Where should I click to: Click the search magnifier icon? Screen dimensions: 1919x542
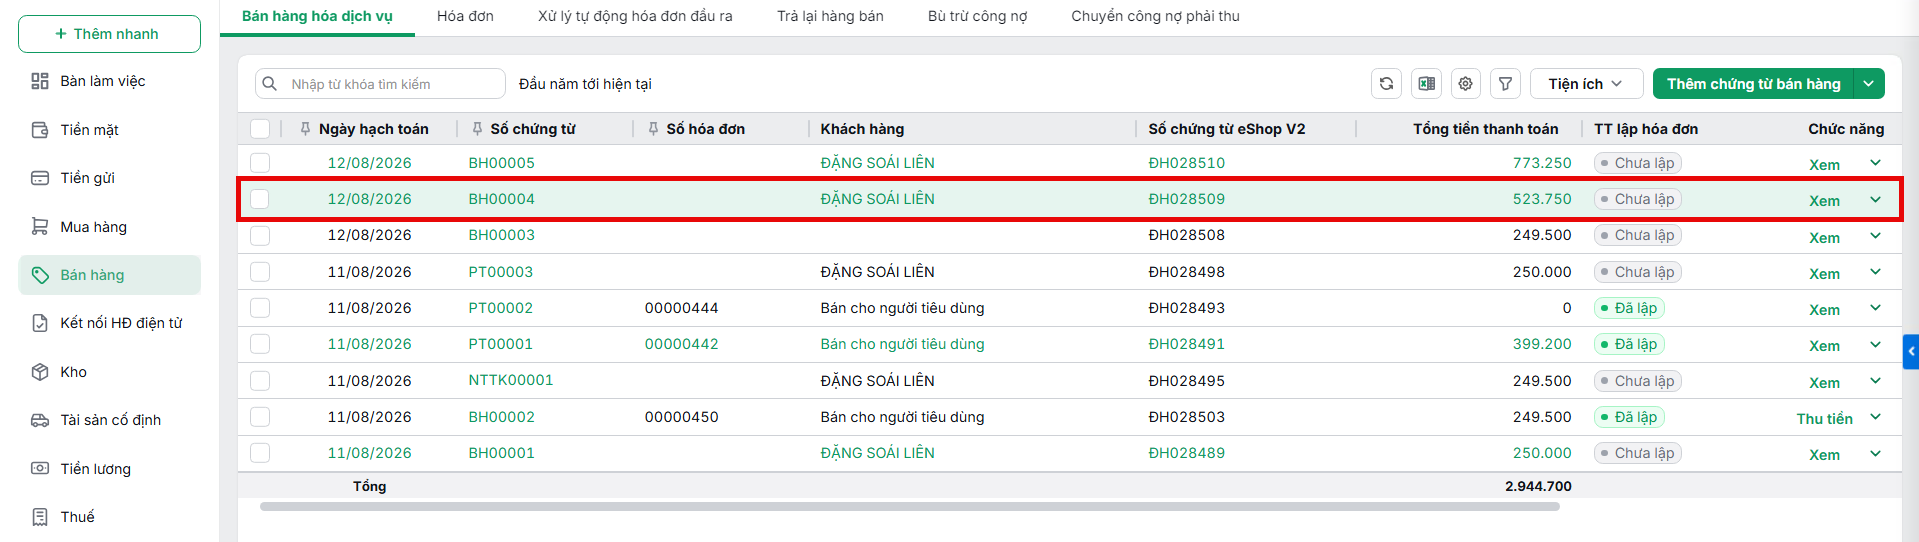(269, 84)
